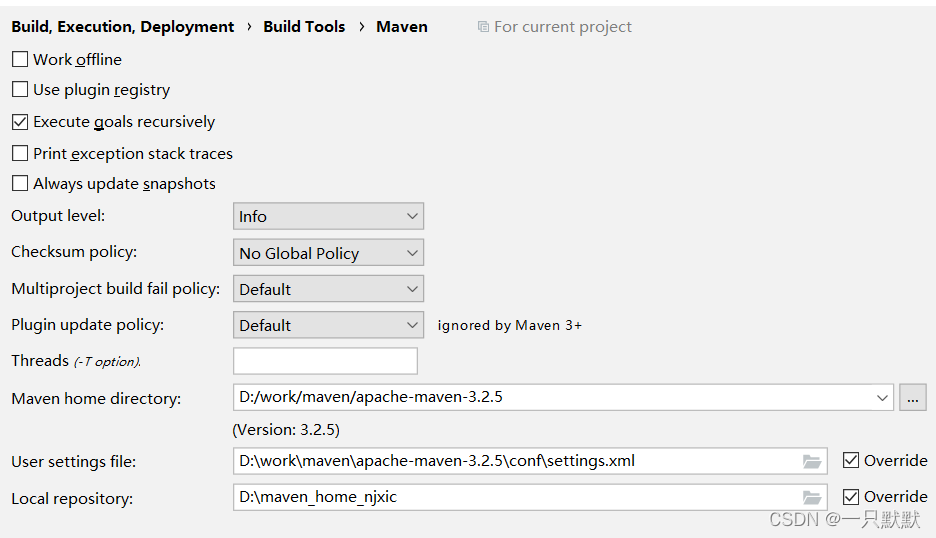Enable the Work offline checkbox
The height and width of the screenshot is (538, 936).
point(20,59)
